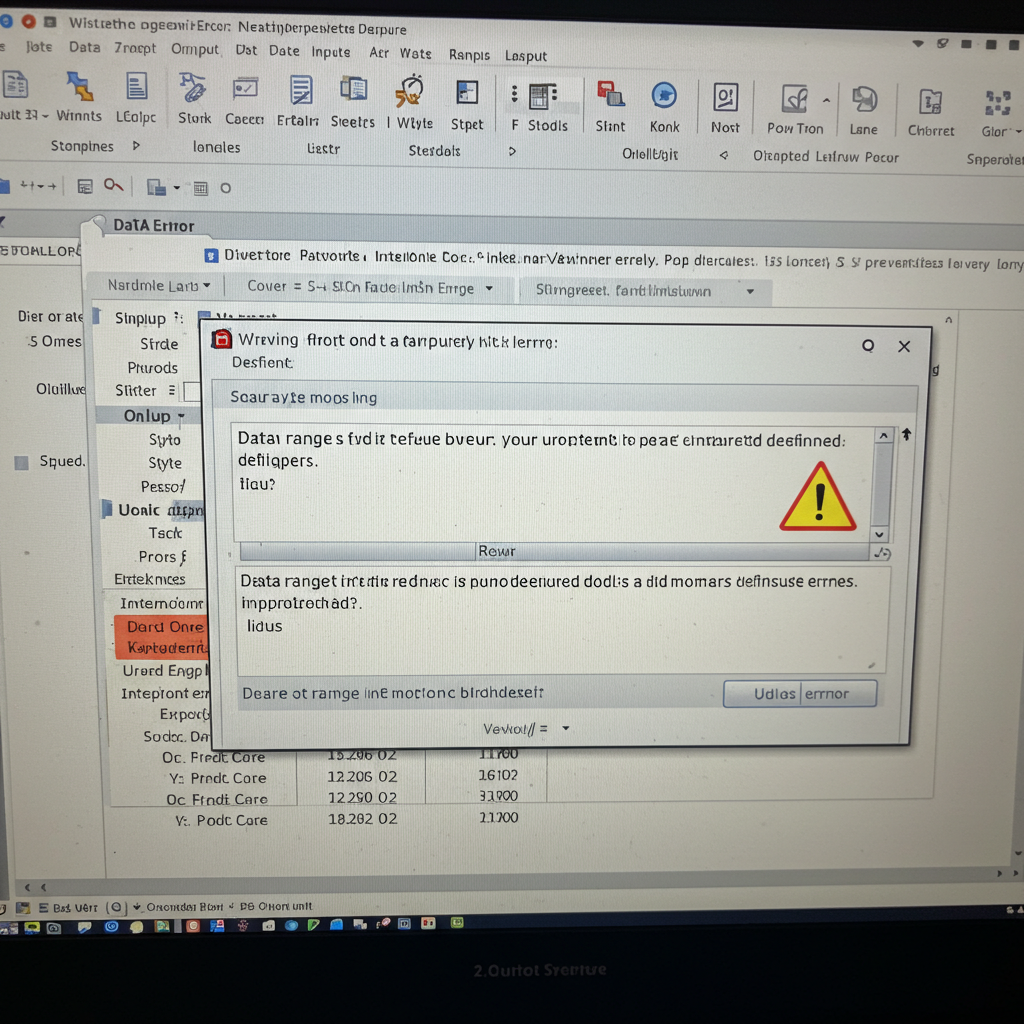Expand the Pow Tron caret

click(826, 101)
